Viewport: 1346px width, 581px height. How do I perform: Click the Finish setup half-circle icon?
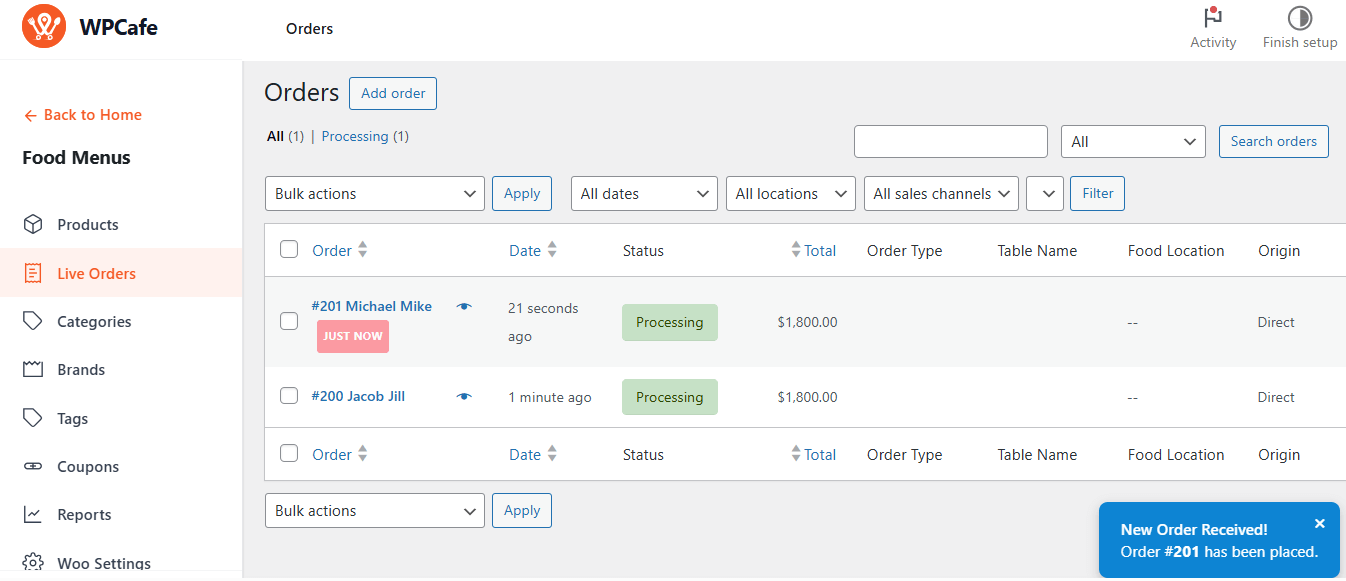[1299, 18]
